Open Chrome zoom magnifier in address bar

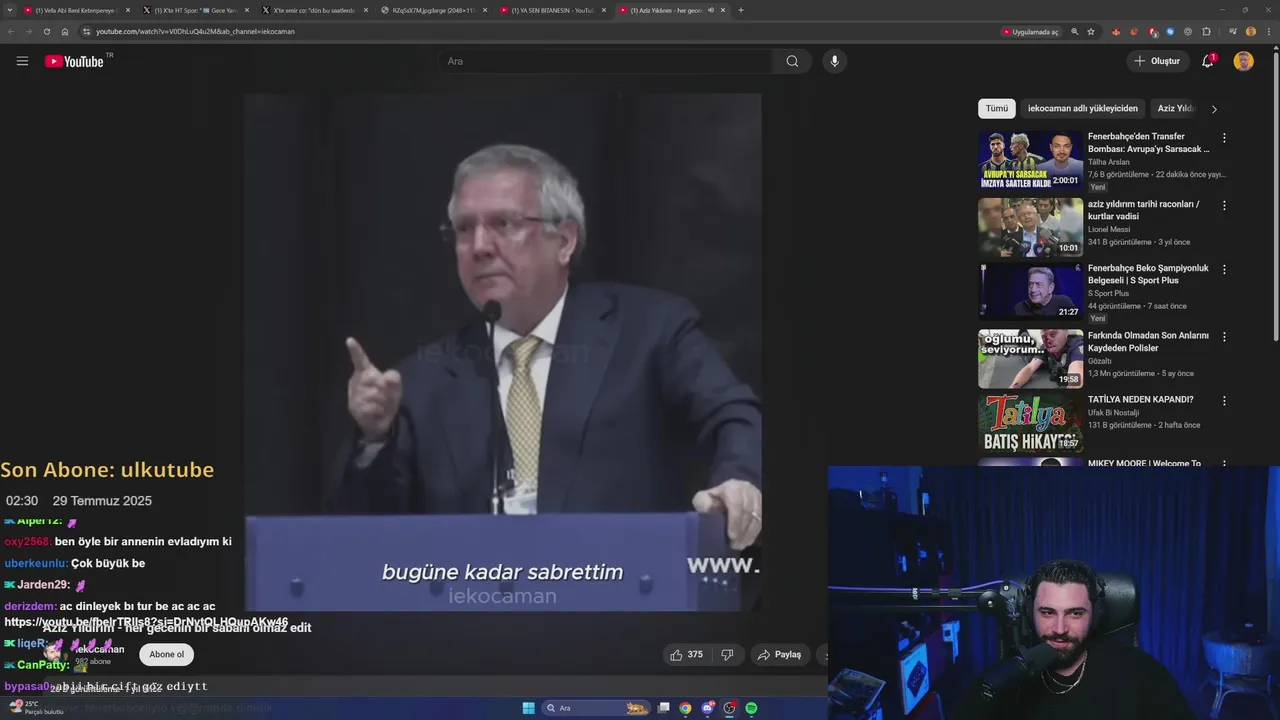tap(1075, 32)
